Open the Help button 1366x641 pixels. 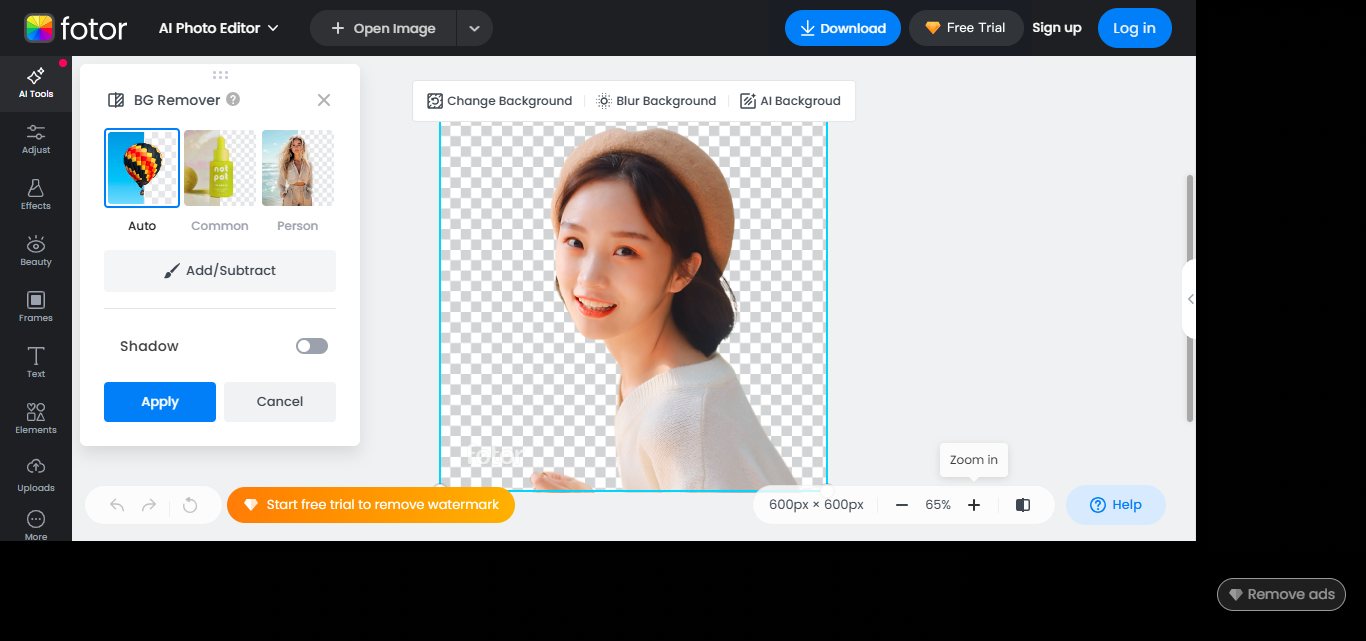[1116, 505]
